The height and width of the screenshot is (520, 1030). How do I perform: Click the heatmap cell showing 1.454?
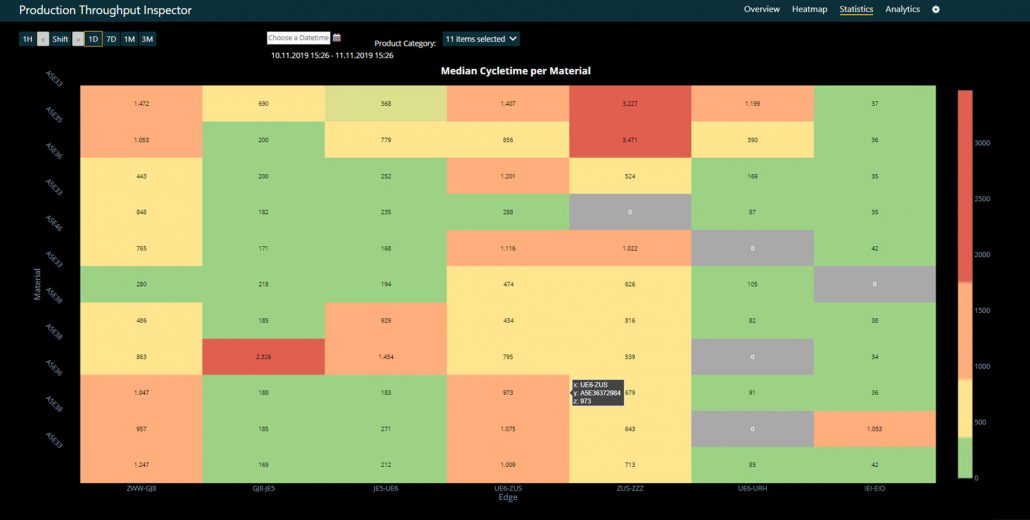click(x=386, y=357)
